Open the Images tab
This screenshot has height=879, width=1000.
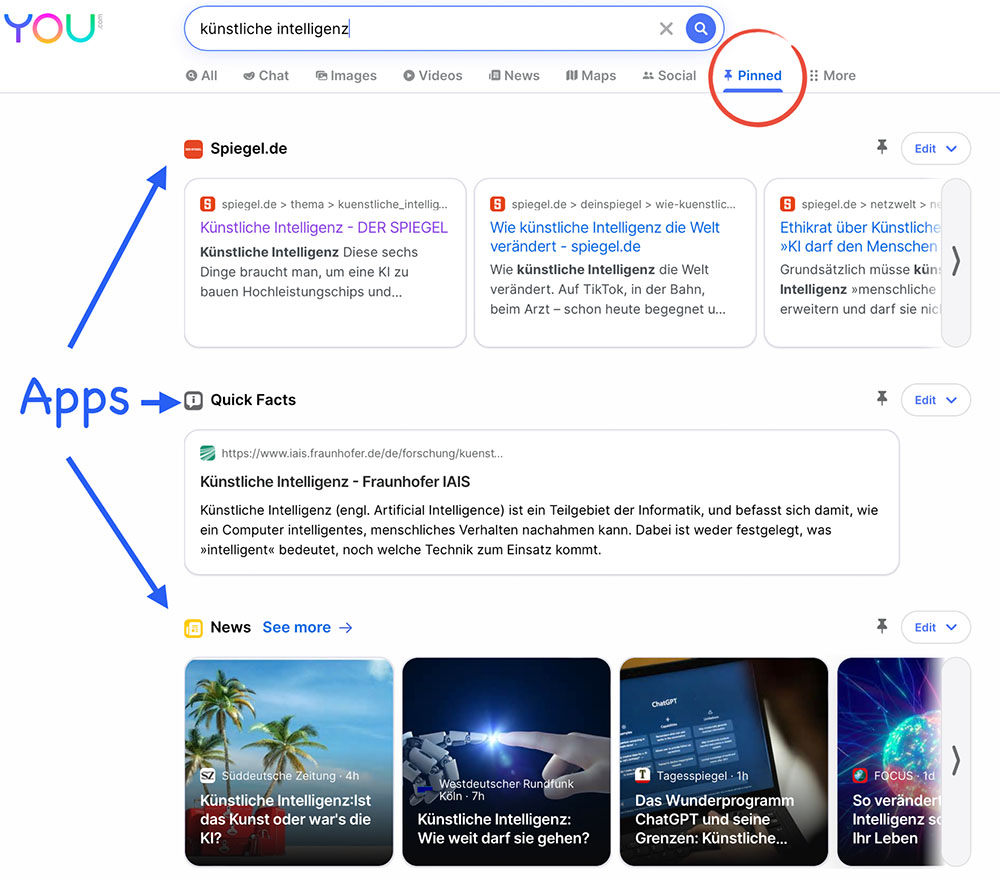[x=346, y=75]
